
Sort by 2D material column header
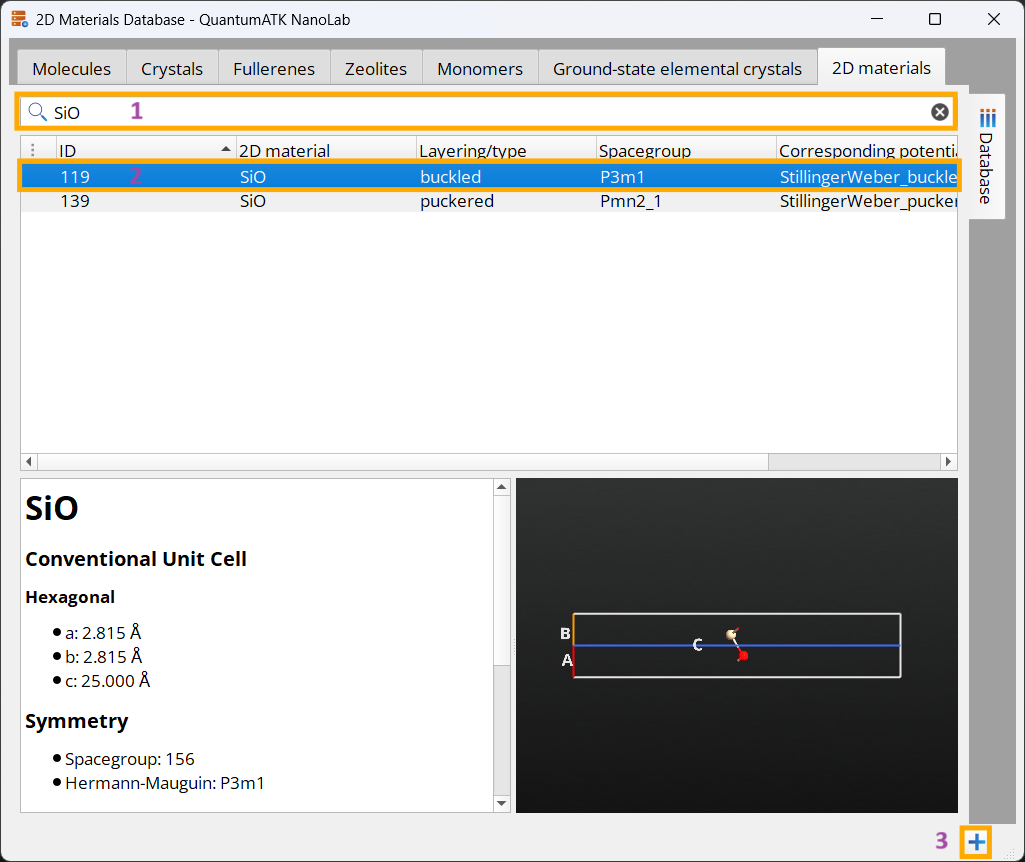pyautogui.click(x=326, y=150)
